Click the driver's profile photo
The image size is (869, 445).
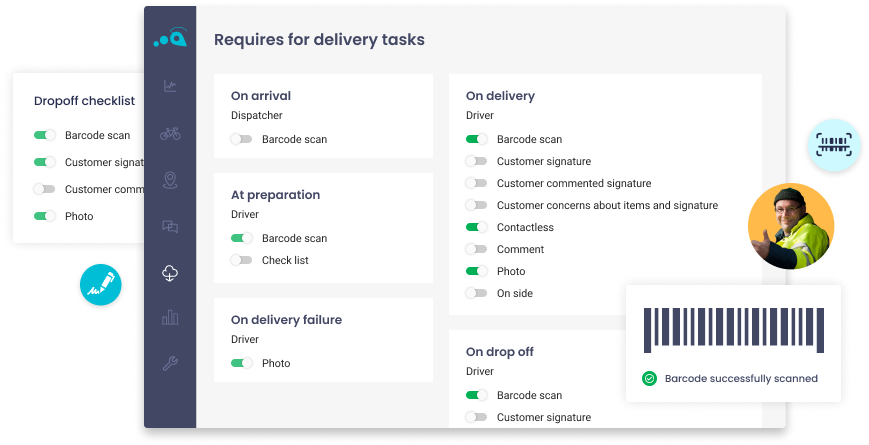pos(791,227)
